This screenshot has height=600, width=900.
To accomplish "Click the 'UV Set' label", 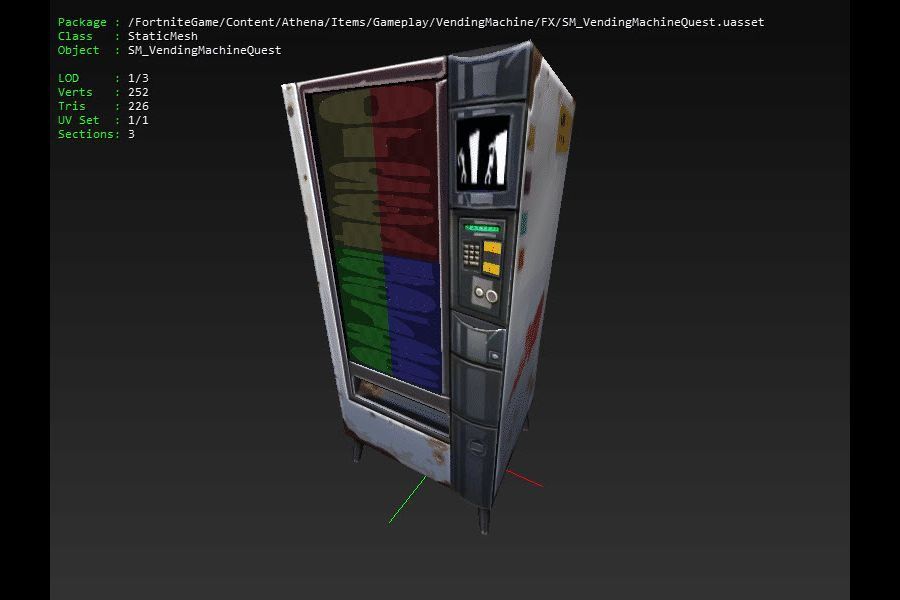I will 79,120.
